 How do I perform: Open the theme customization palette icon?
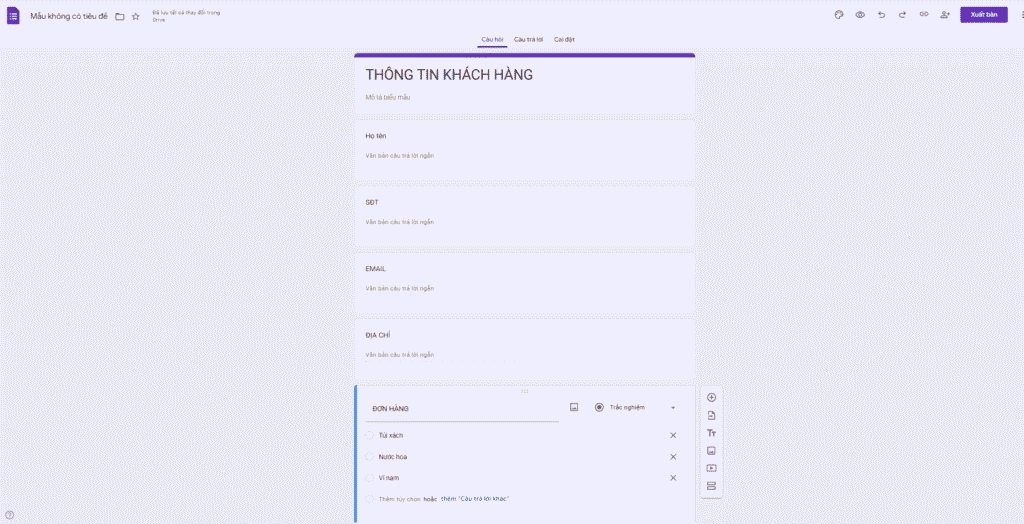(839, 15)
